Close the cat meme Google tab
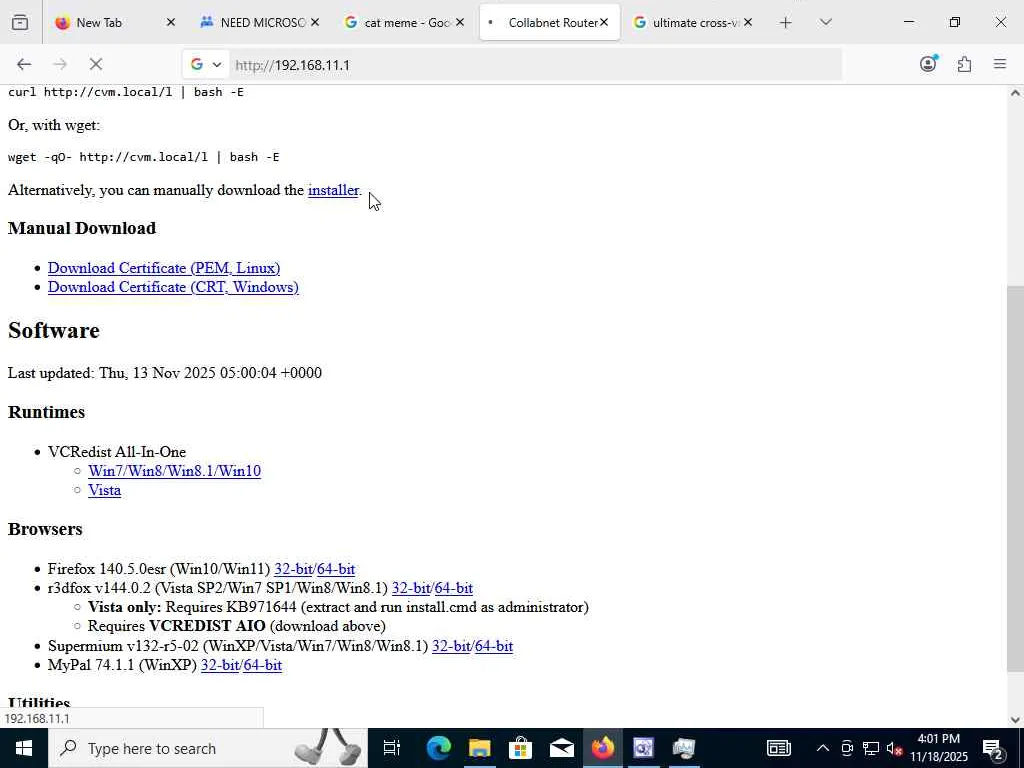The height and width of the screenshot is (768, 1024). click(460, 23)
